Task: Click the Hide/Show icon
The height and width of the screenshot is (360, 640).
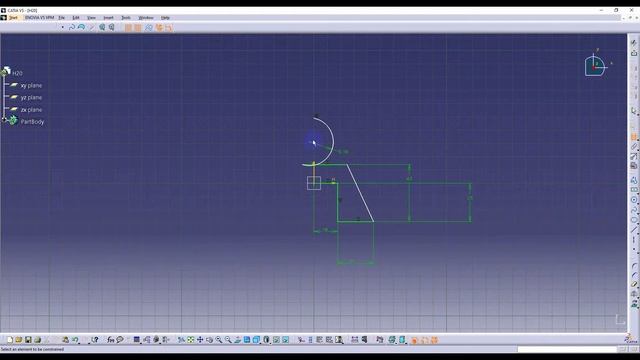Action: (x=276, y=340)
